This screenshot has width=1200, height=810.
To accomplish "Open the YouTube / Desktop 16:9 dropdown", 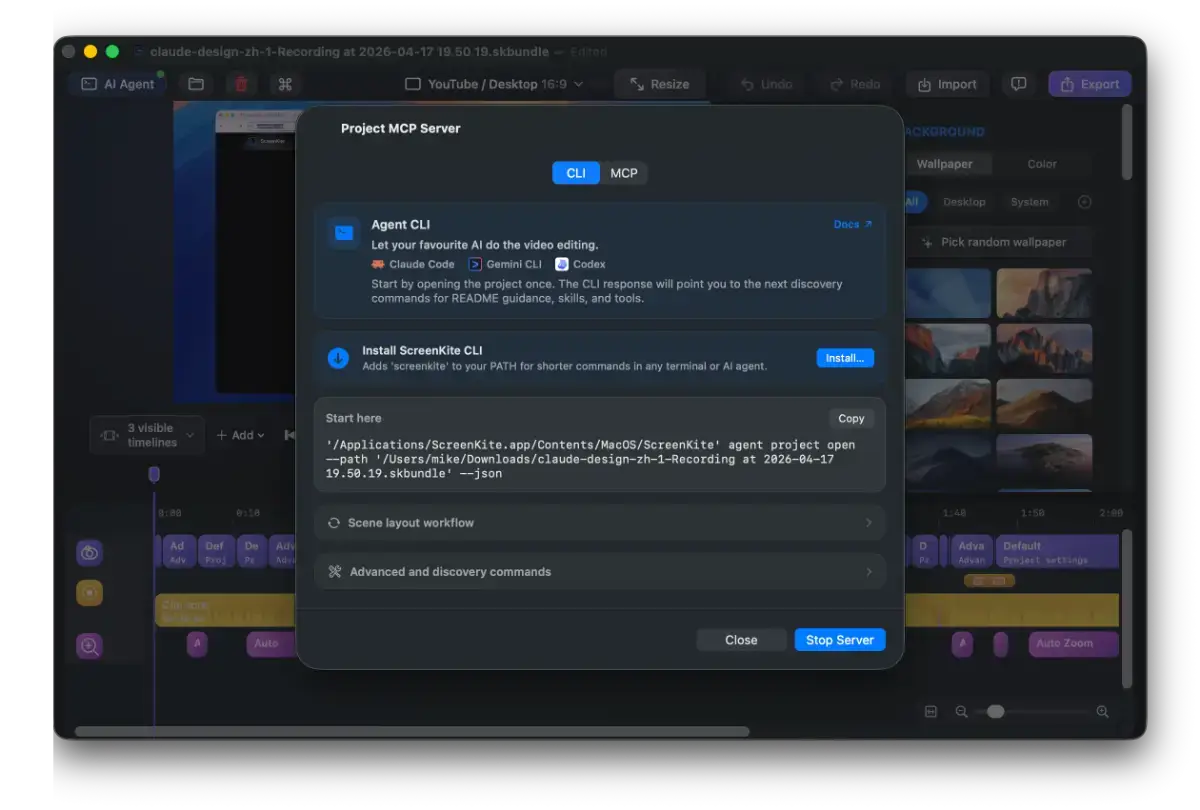I will click(x=494, y=84).
